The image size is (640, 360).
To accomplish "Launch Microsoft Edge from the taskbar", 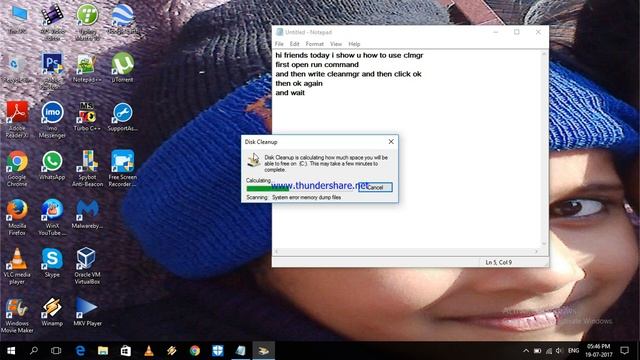I will click(x=80, y=351).
